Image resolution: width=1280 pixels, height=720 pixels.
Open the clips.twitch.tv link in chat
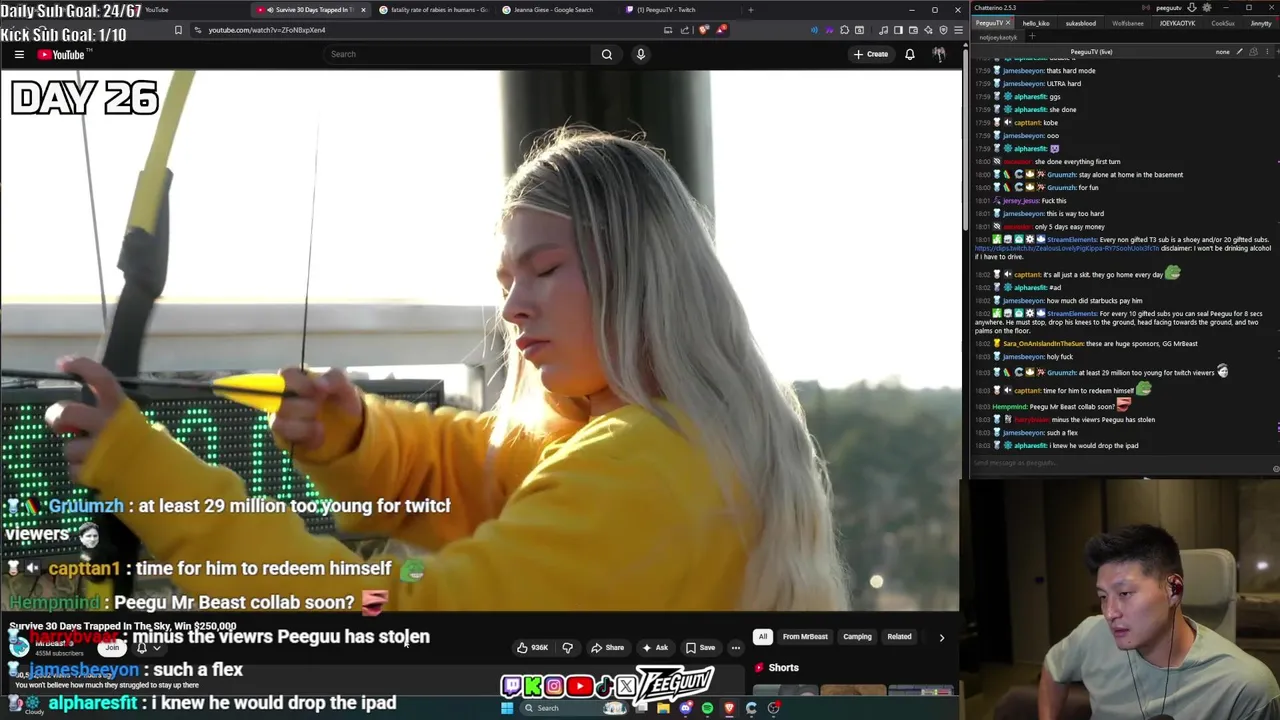1068,248
